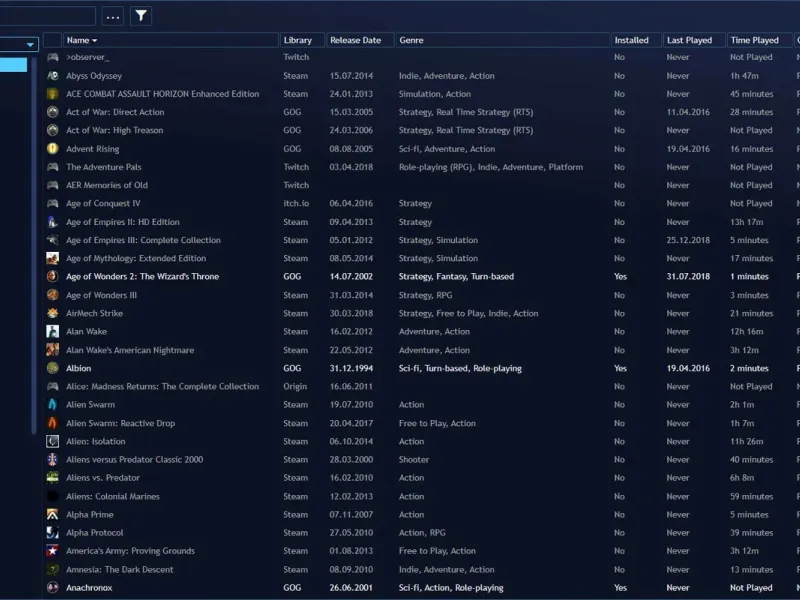Click the Age of Wonders III icon

(53, 295)
